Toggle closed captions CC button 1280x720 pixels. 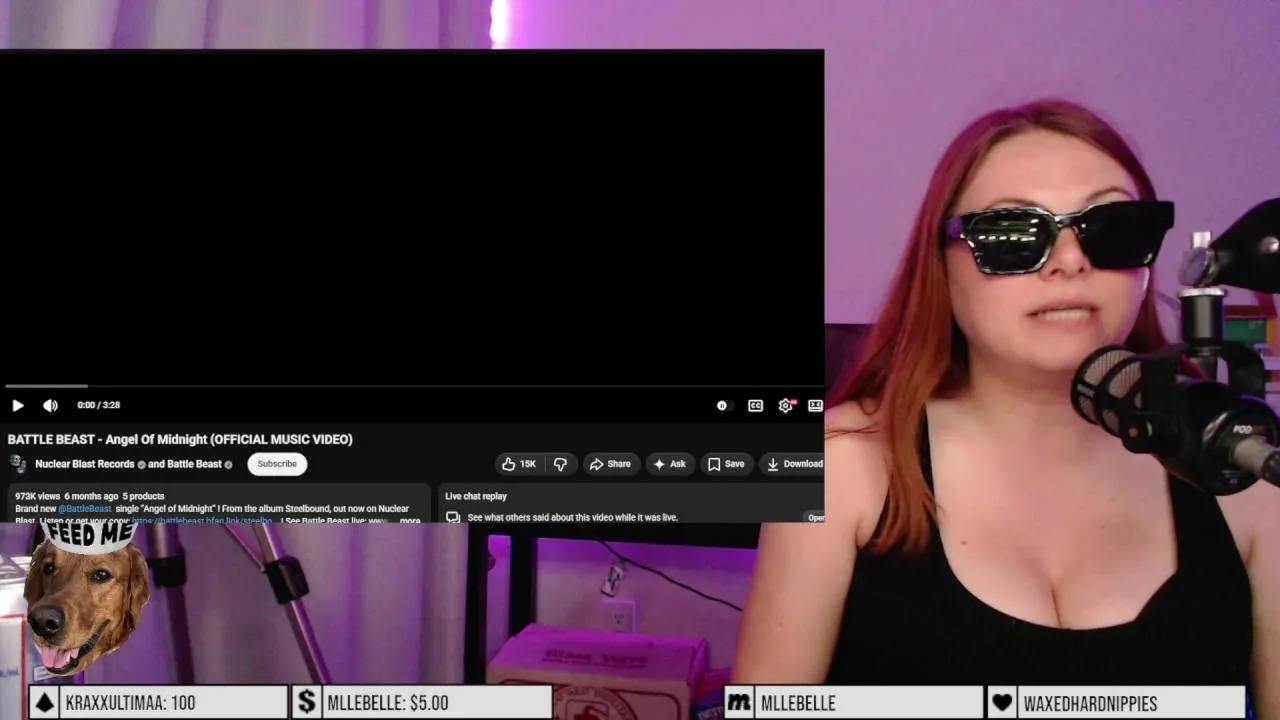[755, 405]
